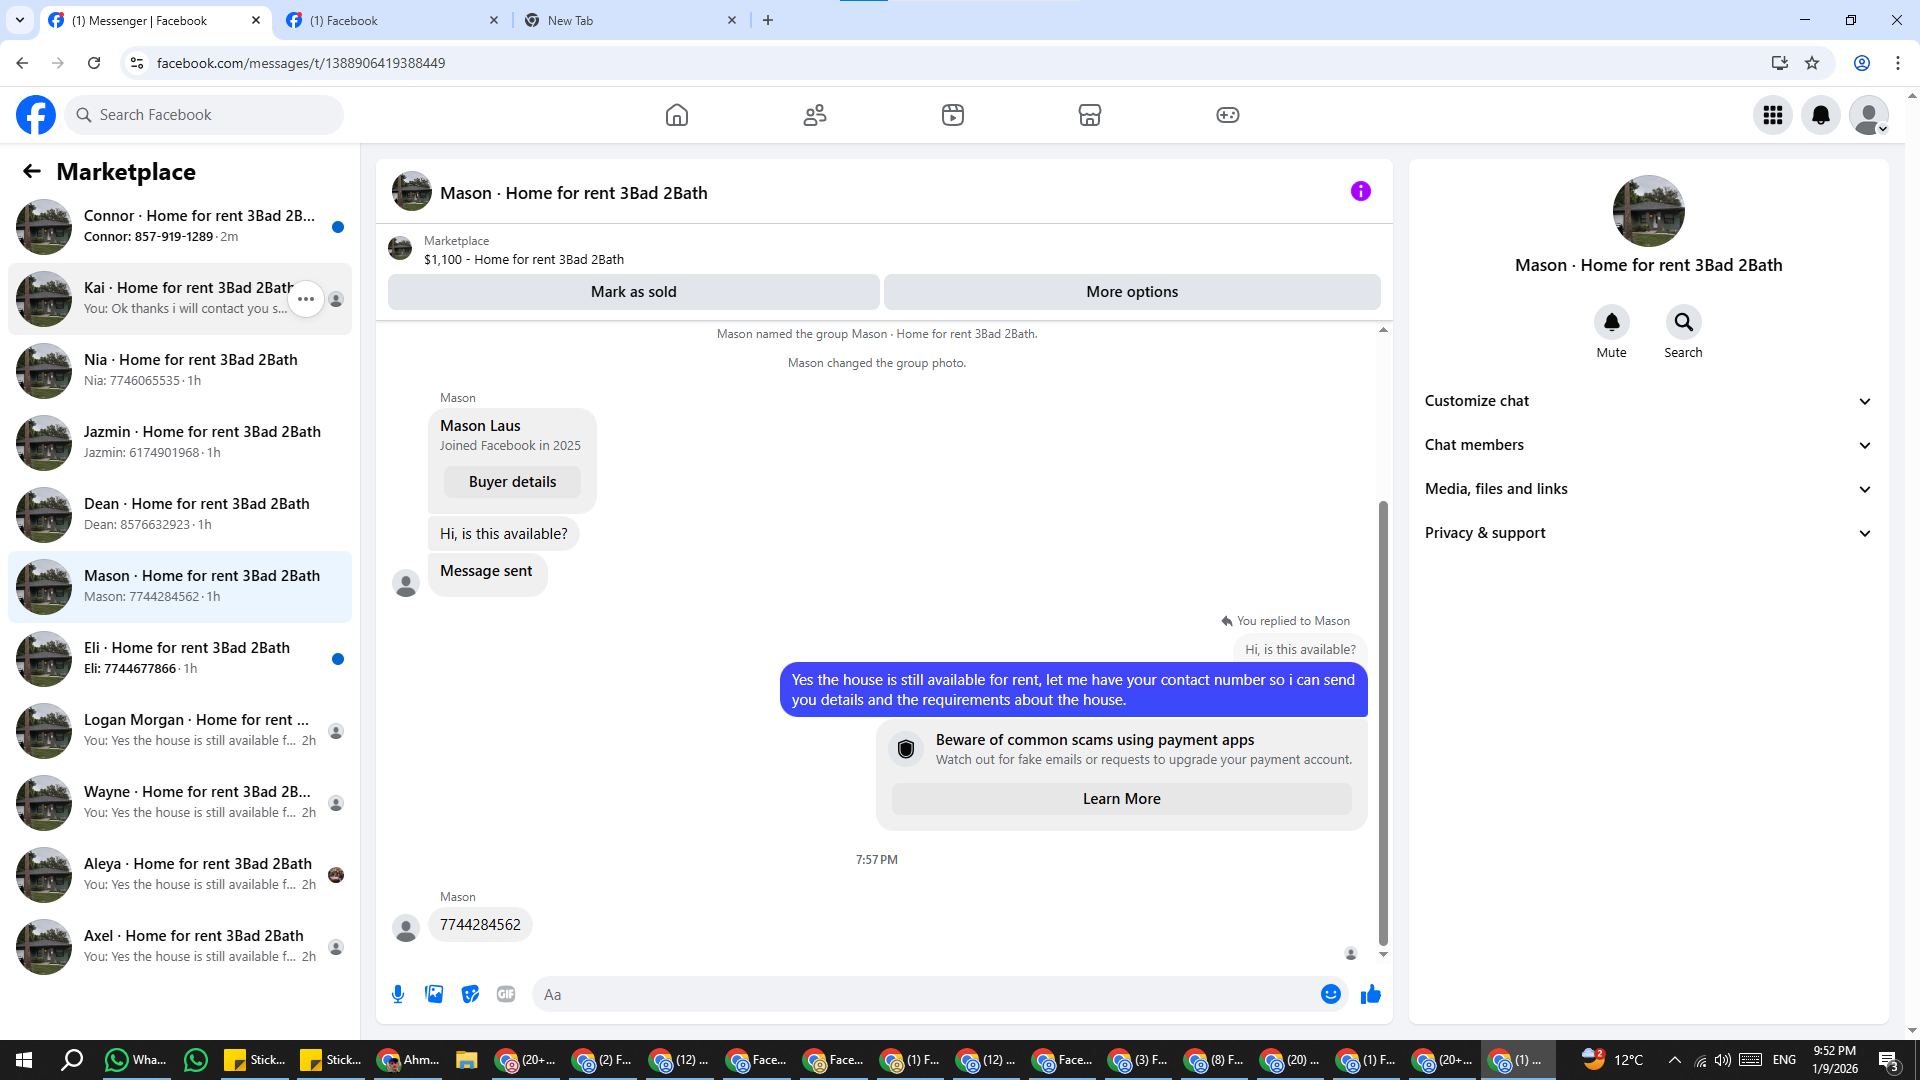
Task: Click the Buyer details button
Action: click(x=512, y=482)
